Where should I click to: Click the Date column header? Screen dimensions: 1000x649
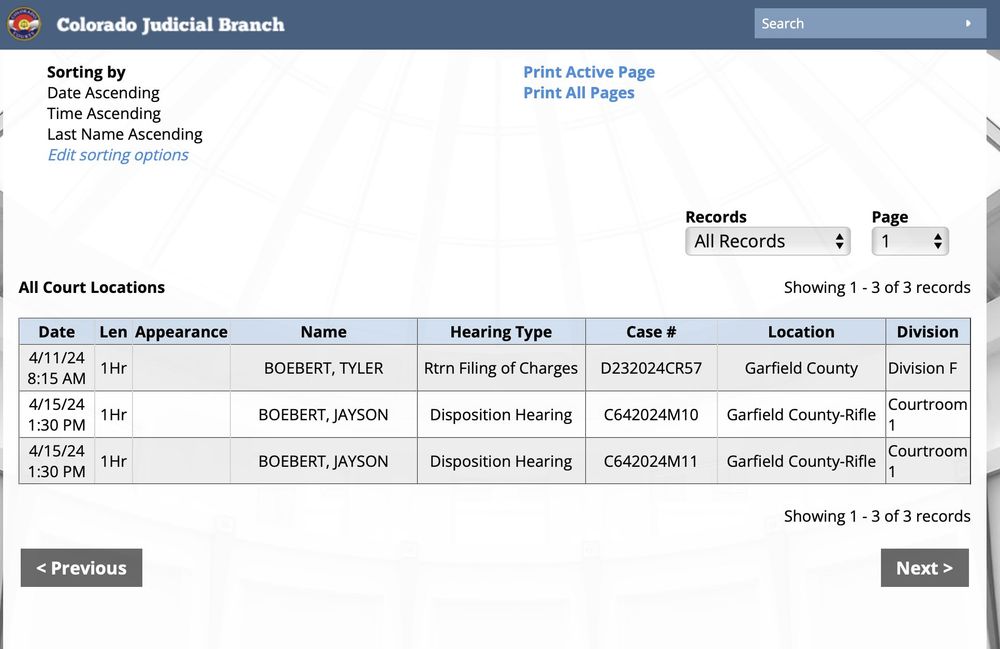click(x=57, y=332)
